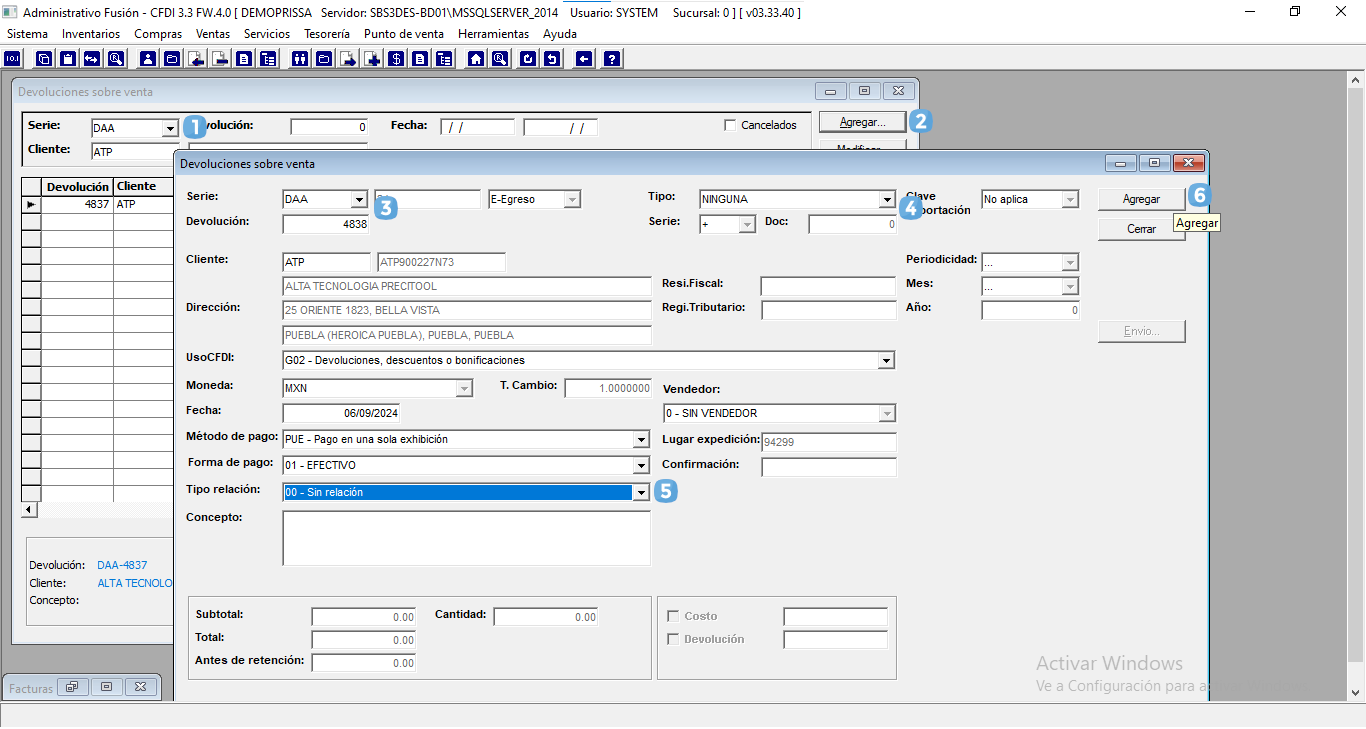Click the dollar sign toolbar icon

click(396, 59)
